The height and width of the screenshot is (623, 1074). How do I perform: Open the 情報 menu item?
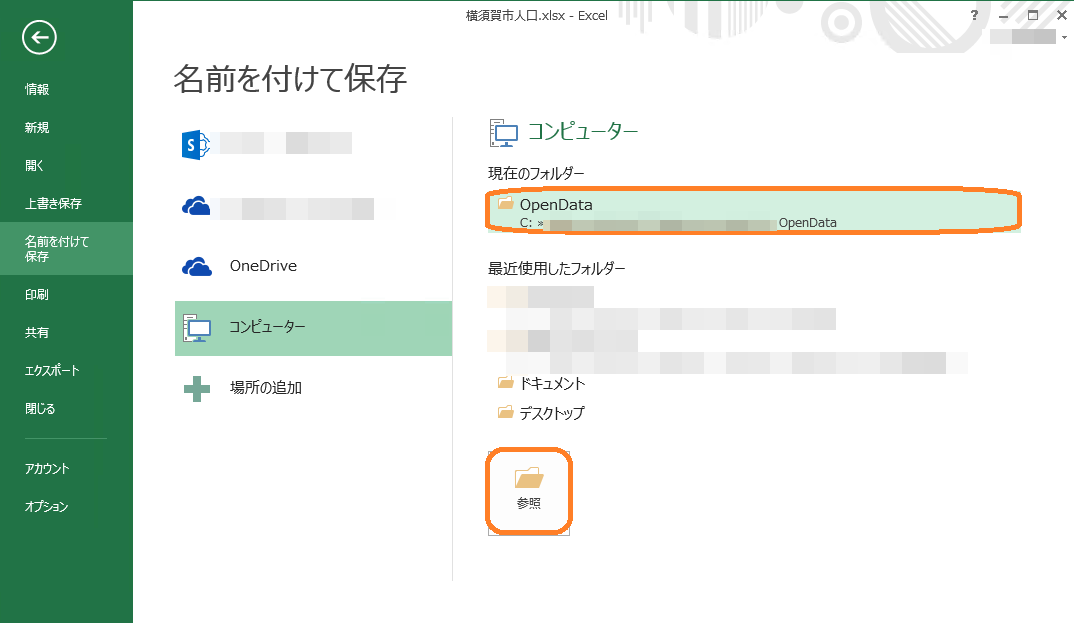tap(37, 90)
